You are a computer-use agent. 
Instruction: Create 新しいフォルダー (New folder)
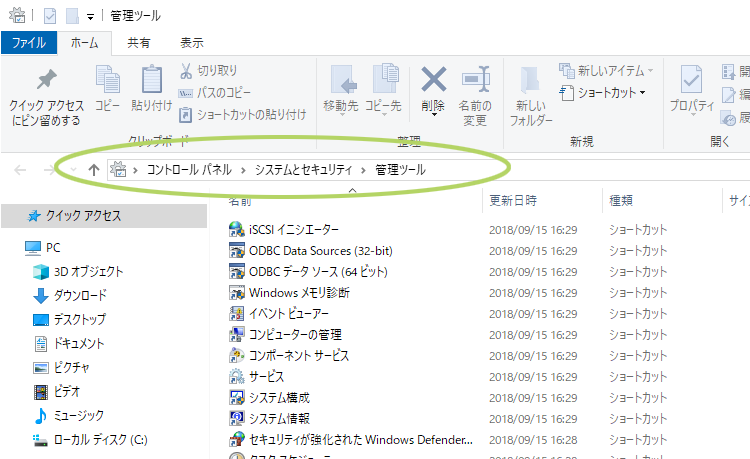click(x=530, y=97)
